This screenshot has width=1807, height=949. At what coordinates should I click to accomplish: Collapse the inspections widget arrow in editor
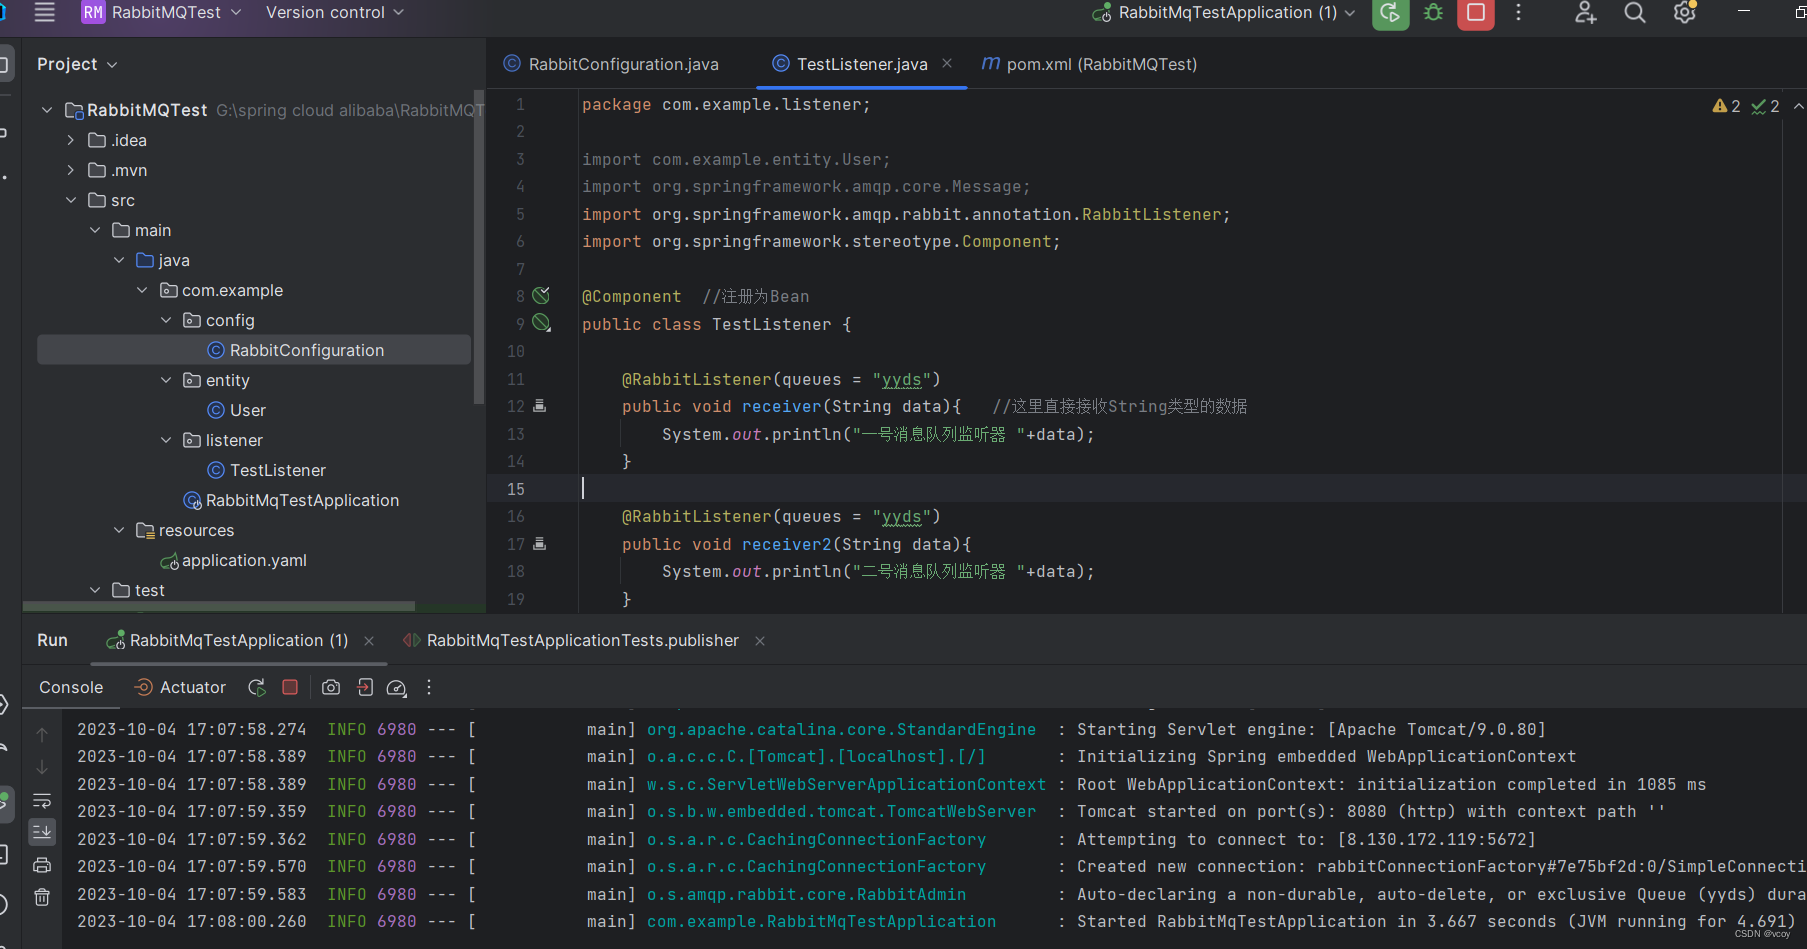[x=1798, y=106]
